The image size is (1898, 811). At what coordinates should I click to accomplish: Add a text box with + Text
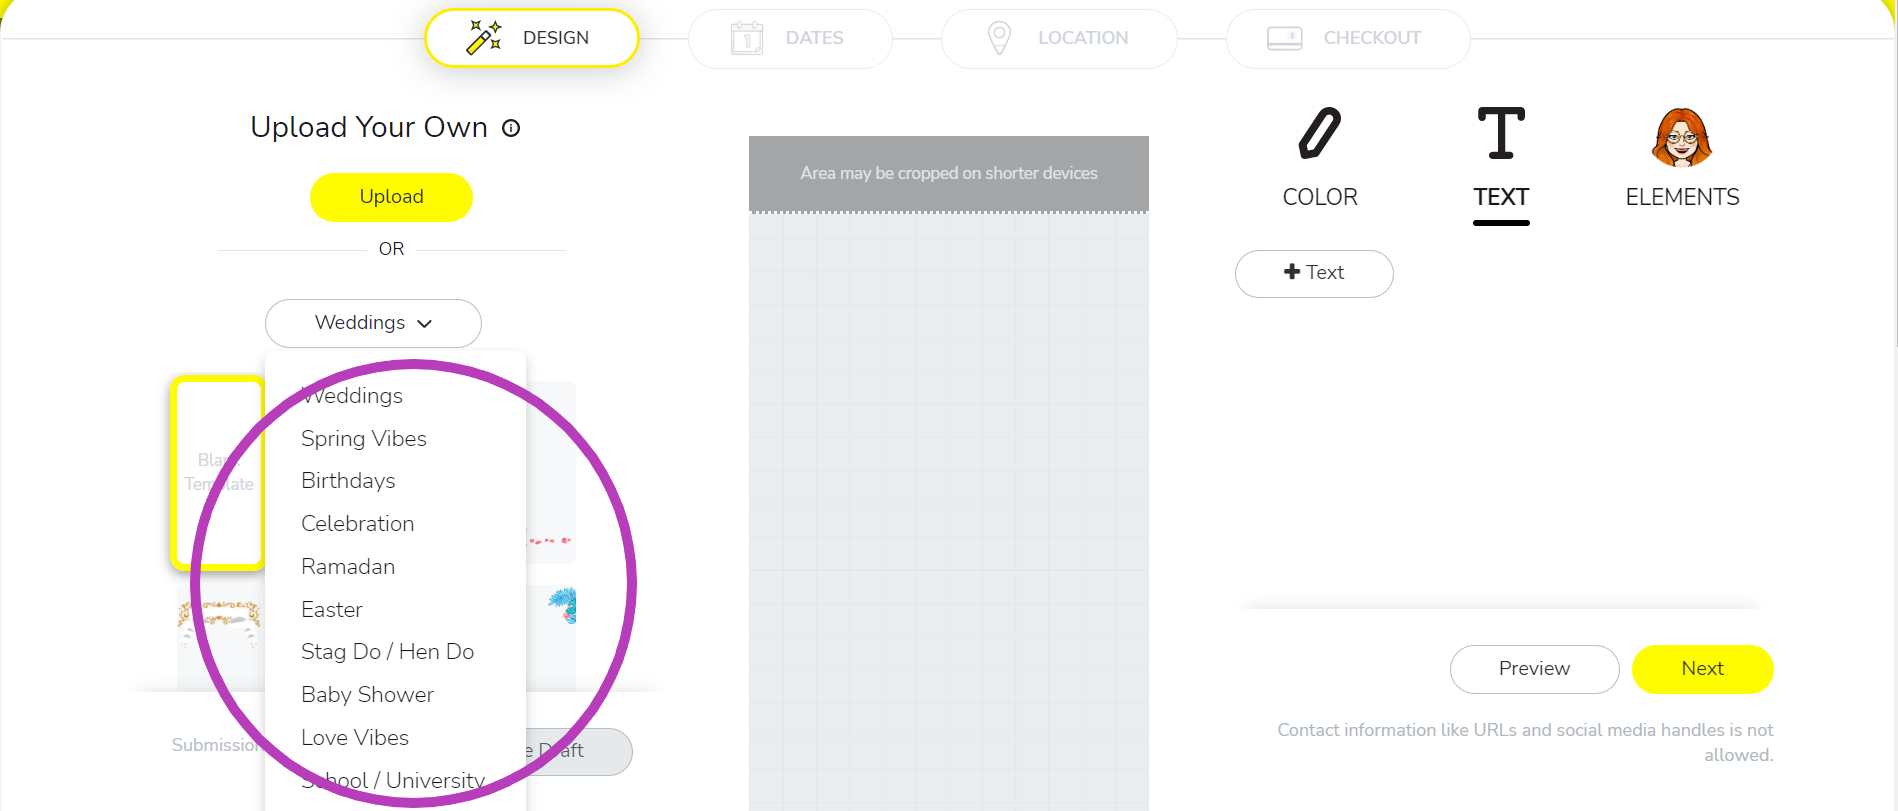click(x=1314, y=273)
